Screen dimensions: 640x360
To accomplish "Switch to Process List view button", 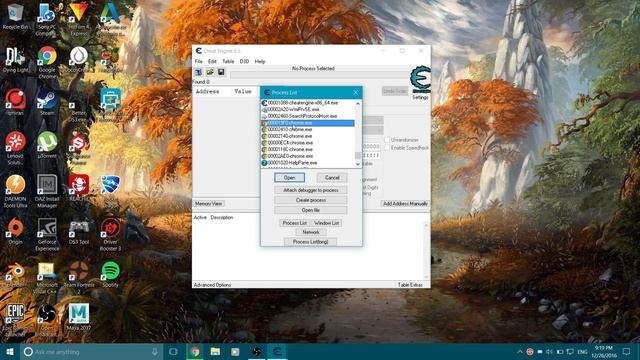I will coord(295,223).
